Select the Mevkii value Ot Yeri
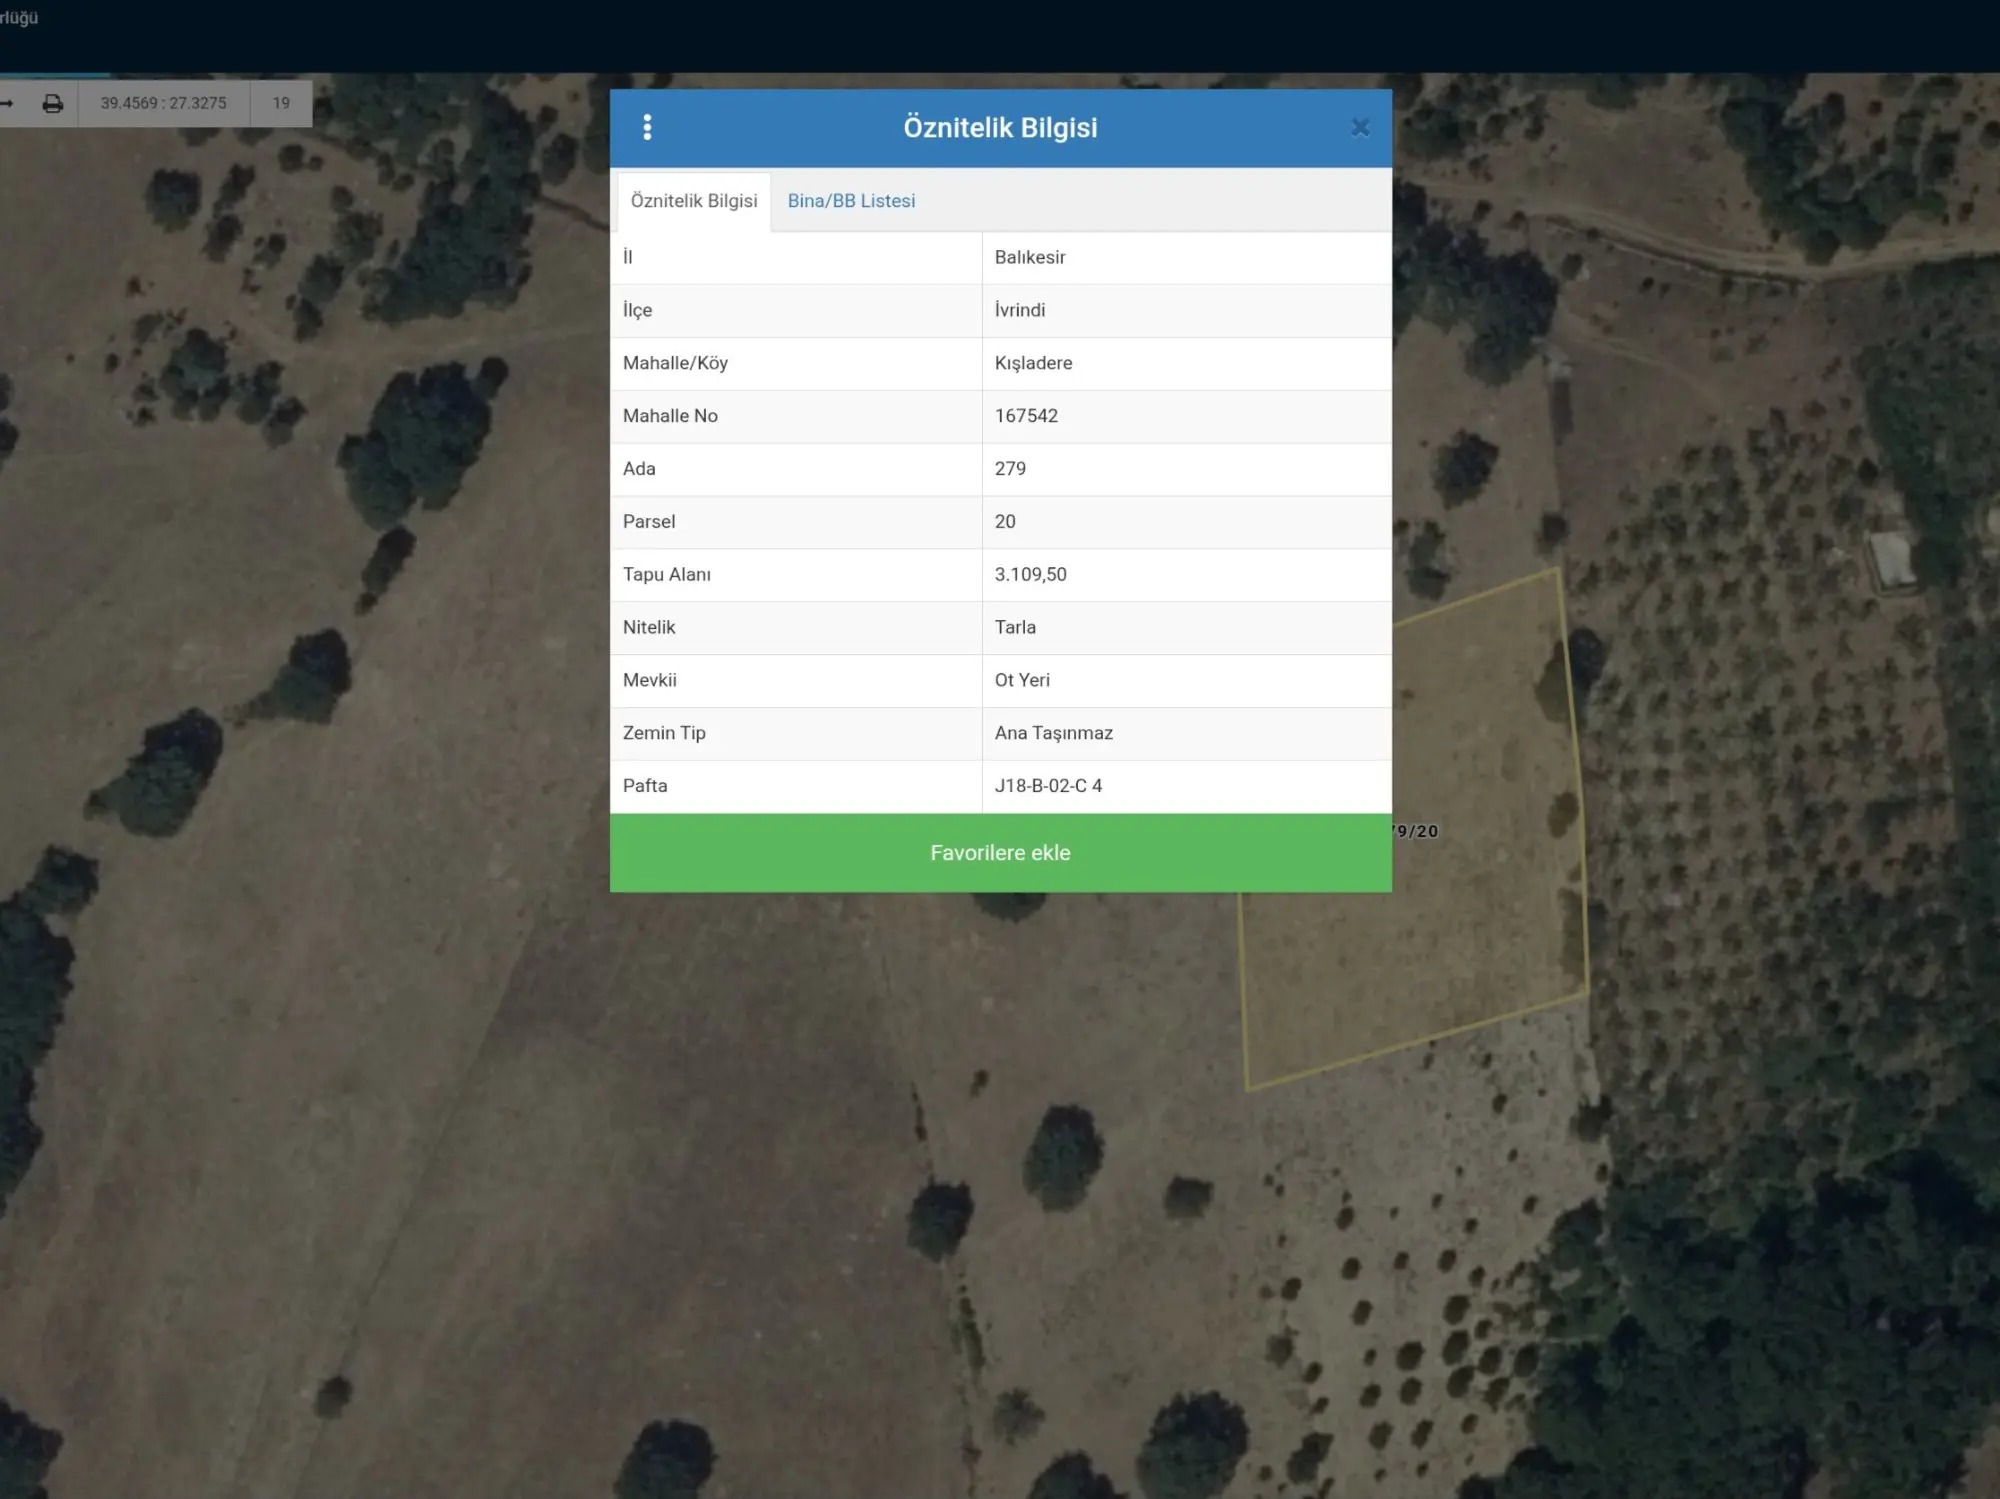This screenshot has width=2000, height=1499. tap(1022, 680)
